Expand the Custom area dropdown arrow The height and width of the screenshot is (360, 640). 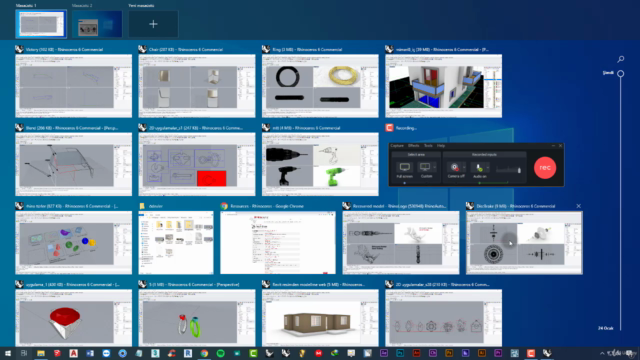tap(435, 167)
